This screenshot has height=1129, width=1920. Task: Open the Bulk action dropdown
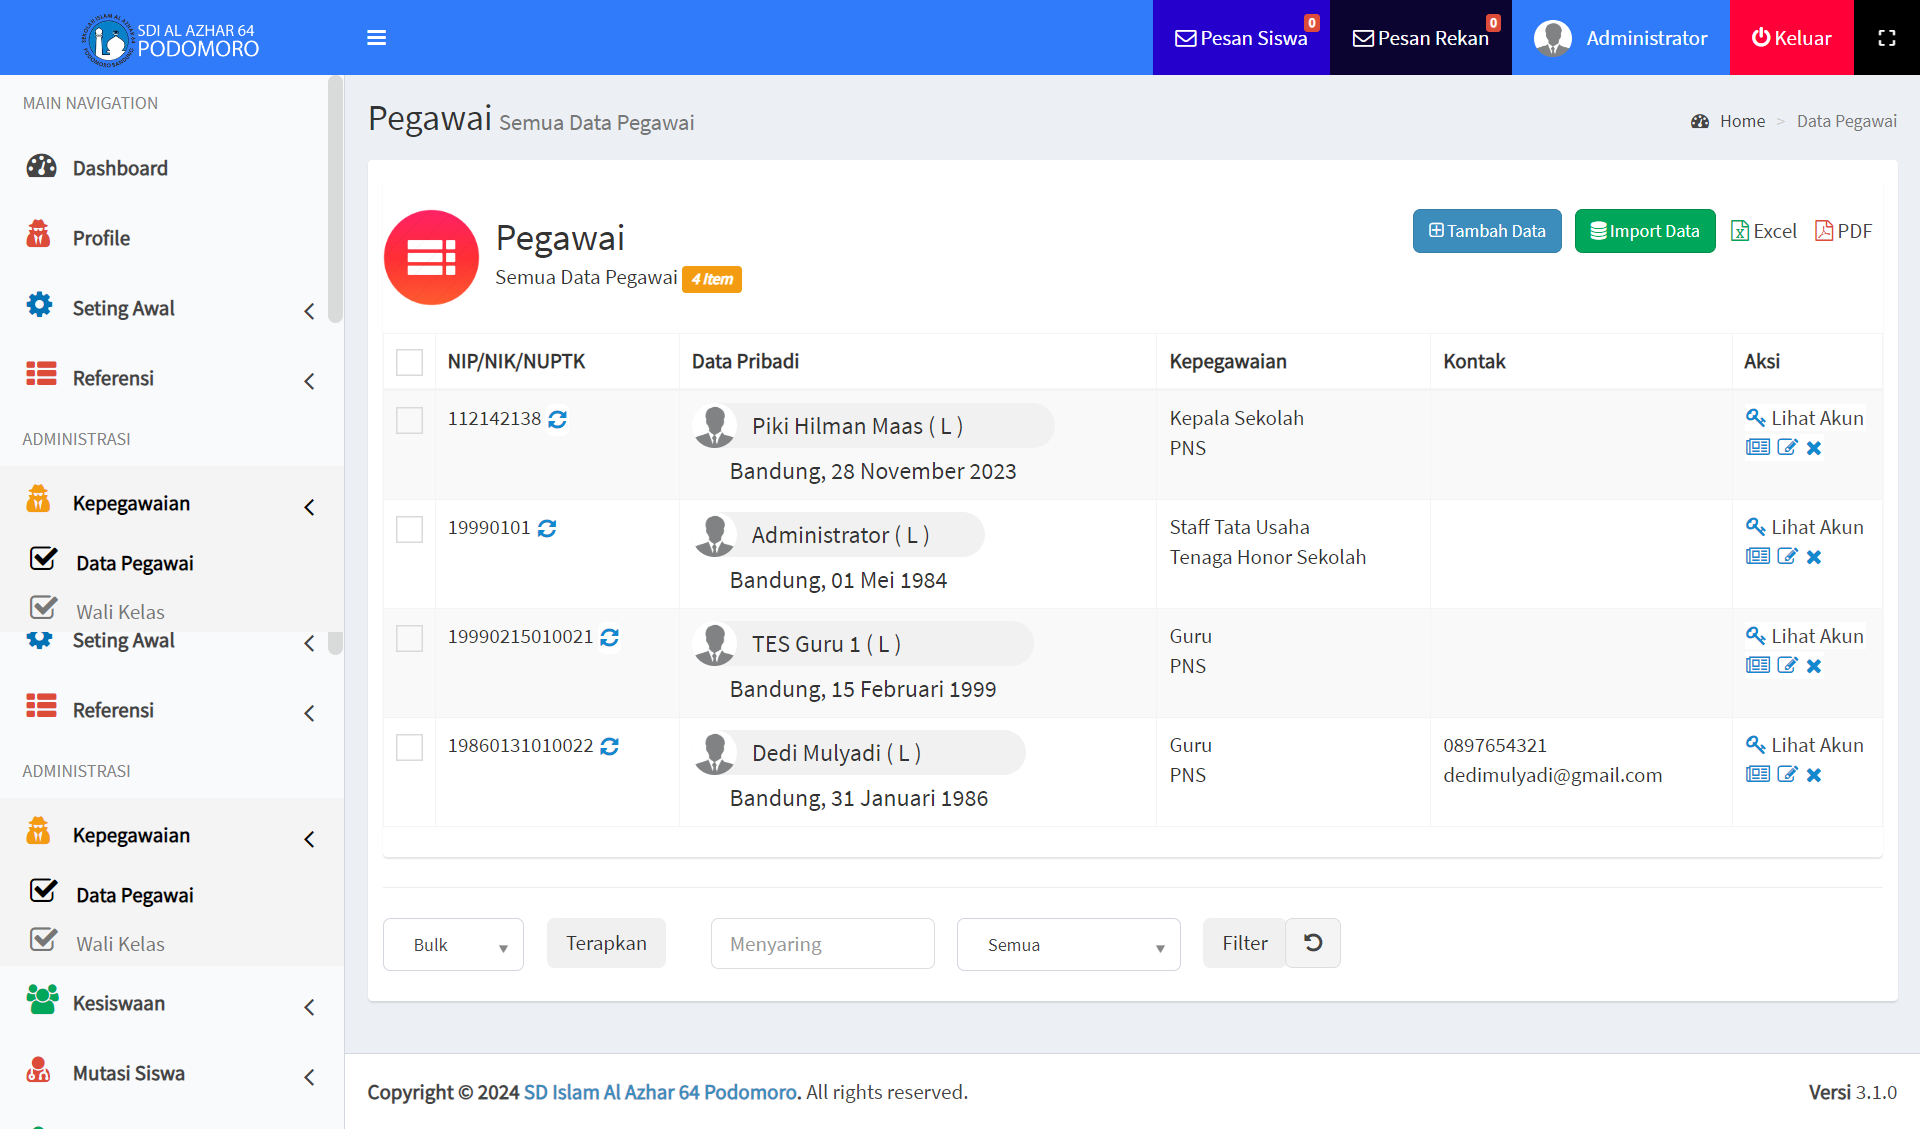point(453,944)
